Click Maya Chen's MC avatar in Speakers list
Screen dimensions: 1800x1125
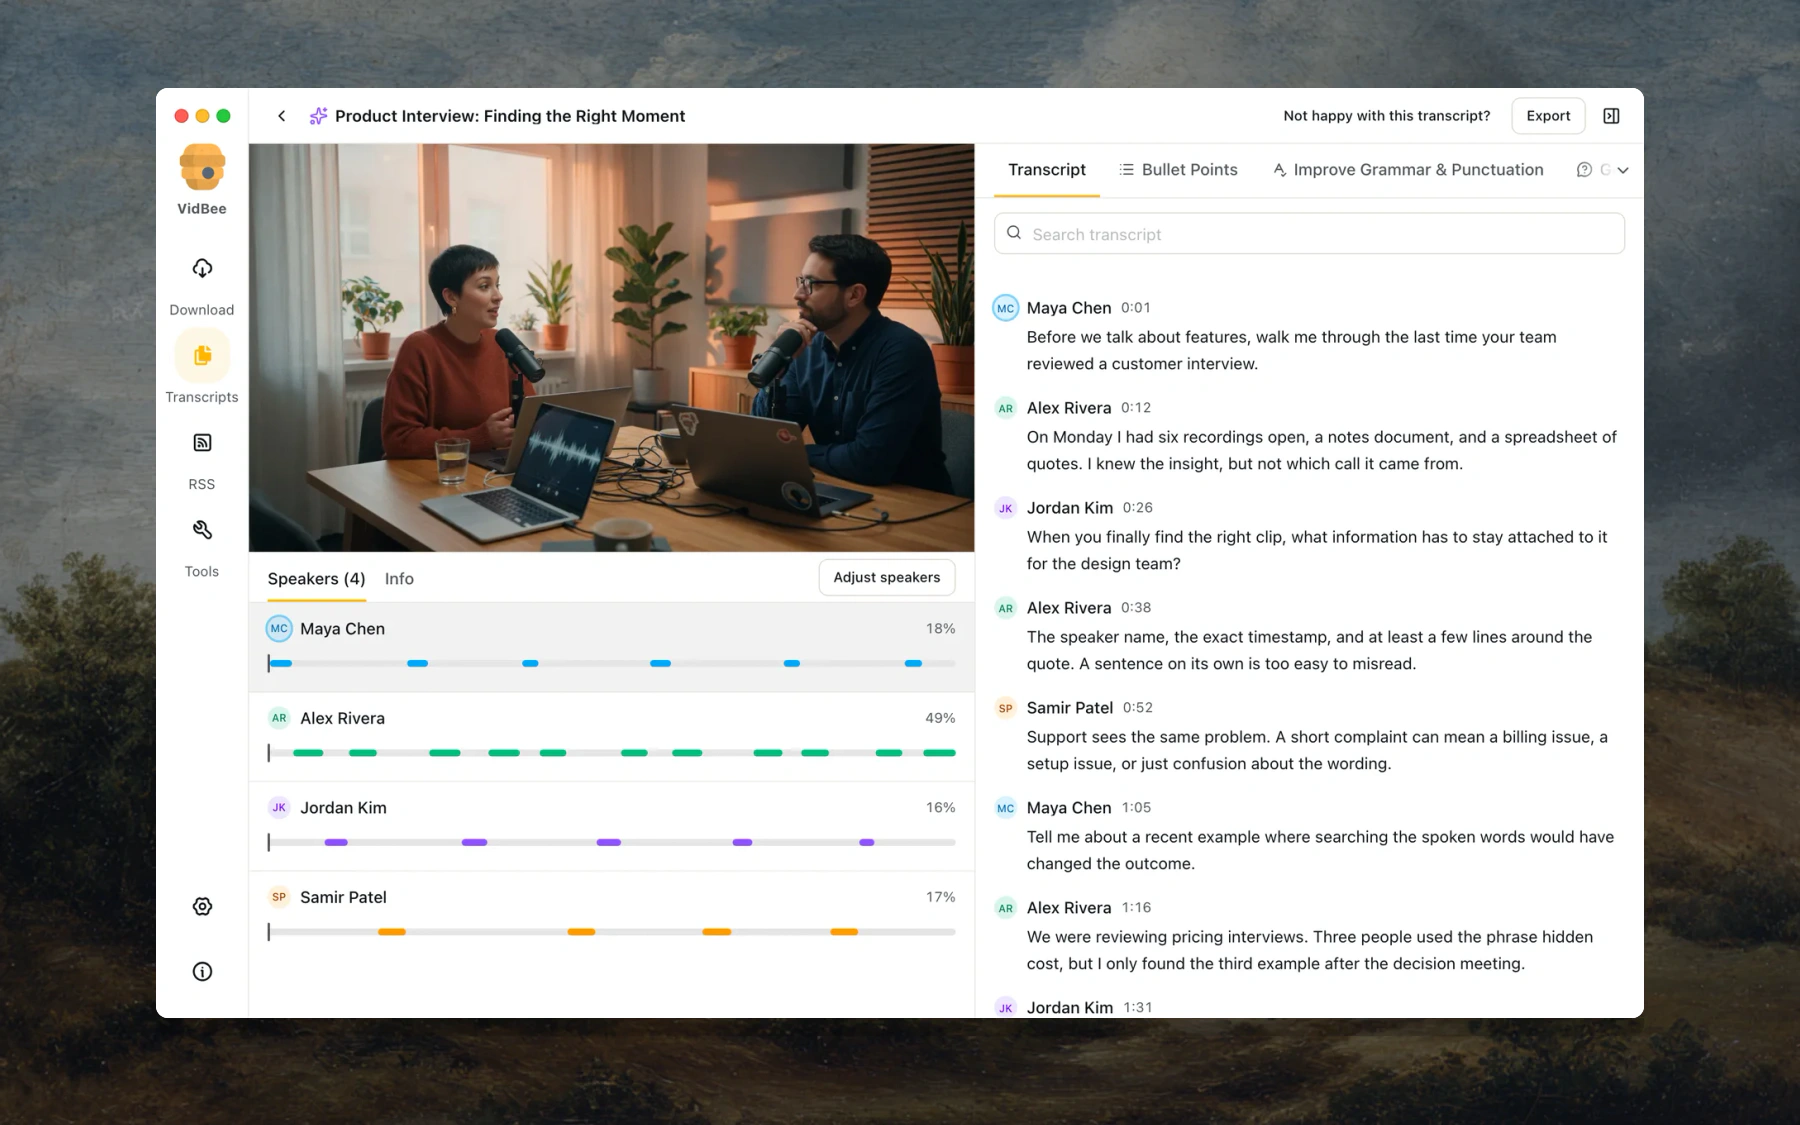click(279, 629)
